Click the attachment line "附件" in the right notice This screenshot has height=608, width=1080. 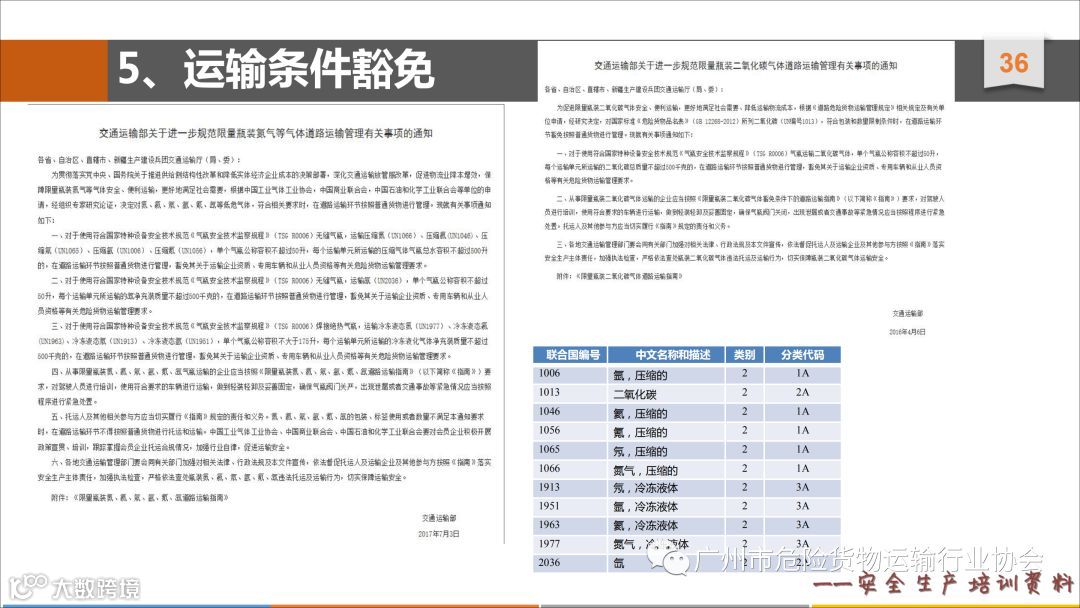click(x=620, y=276)
